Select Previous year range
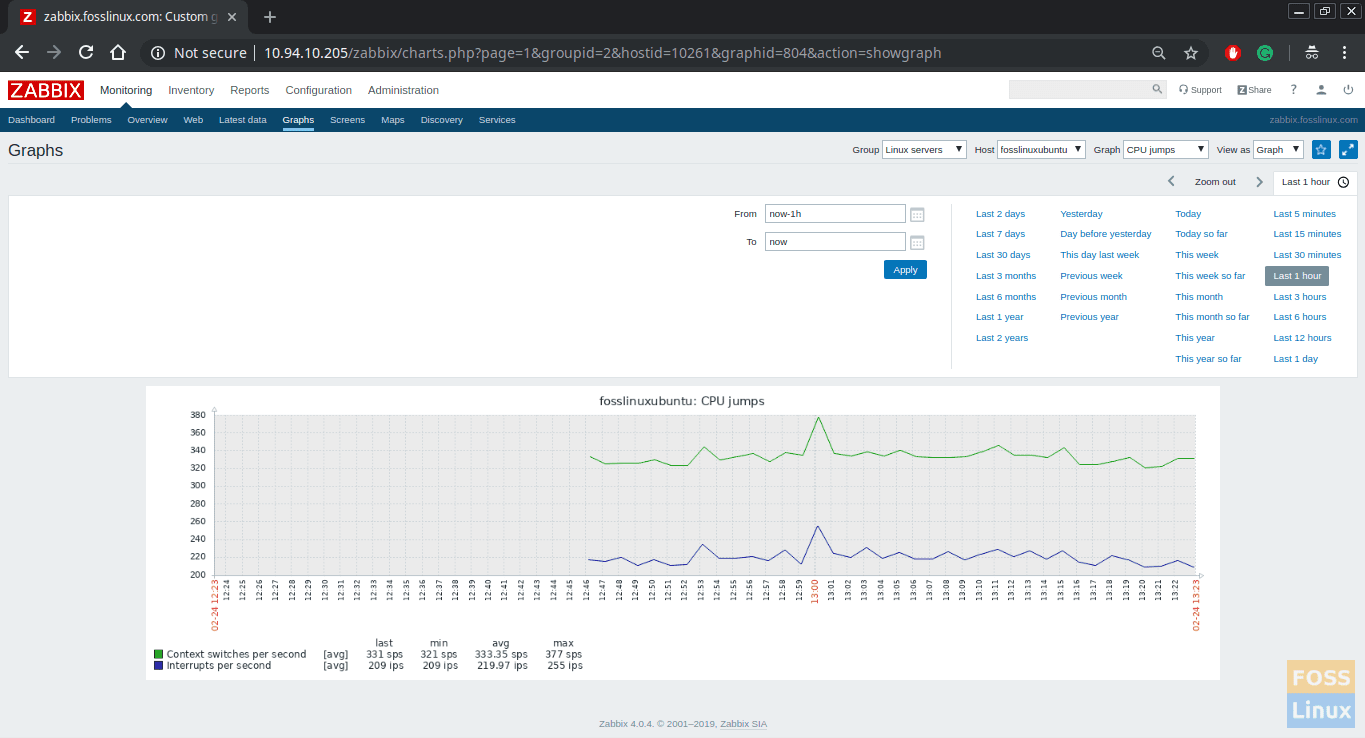Image resolution: width=1365 pixels, height=738 pixels. coord(1089,317)
